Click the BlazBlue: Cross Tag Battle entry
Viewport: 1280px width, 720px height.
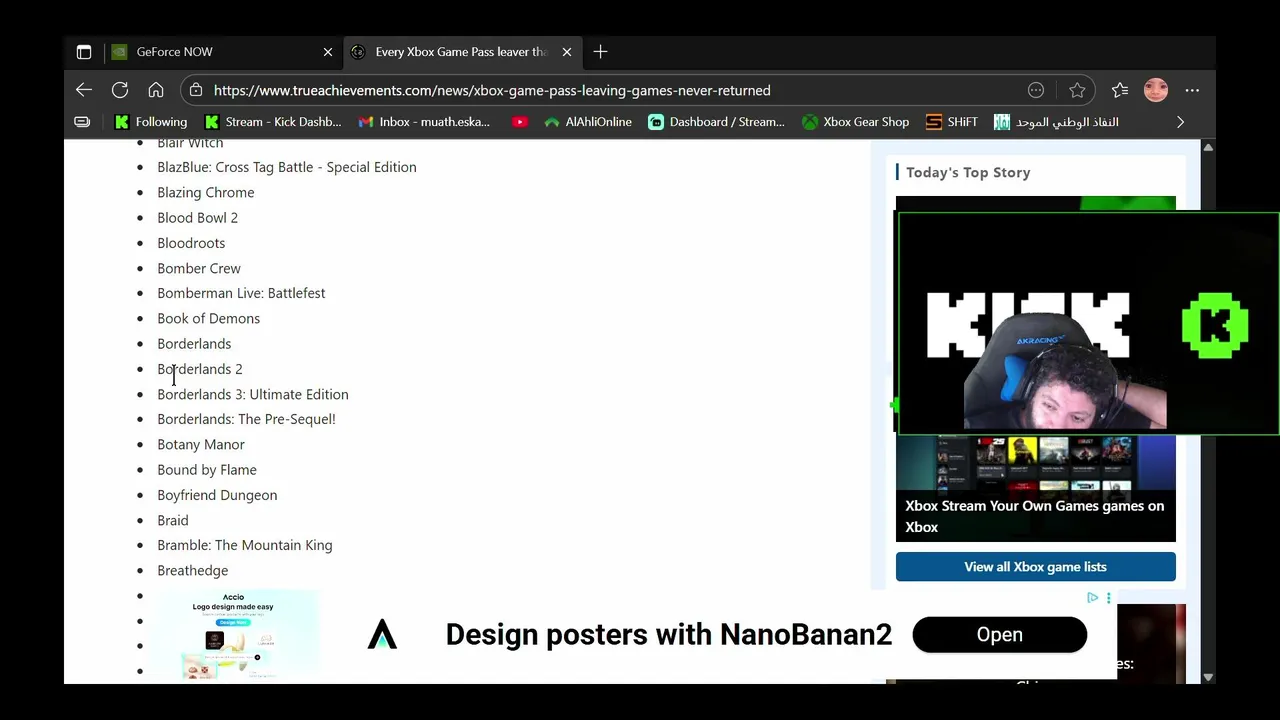click(287, 167)
